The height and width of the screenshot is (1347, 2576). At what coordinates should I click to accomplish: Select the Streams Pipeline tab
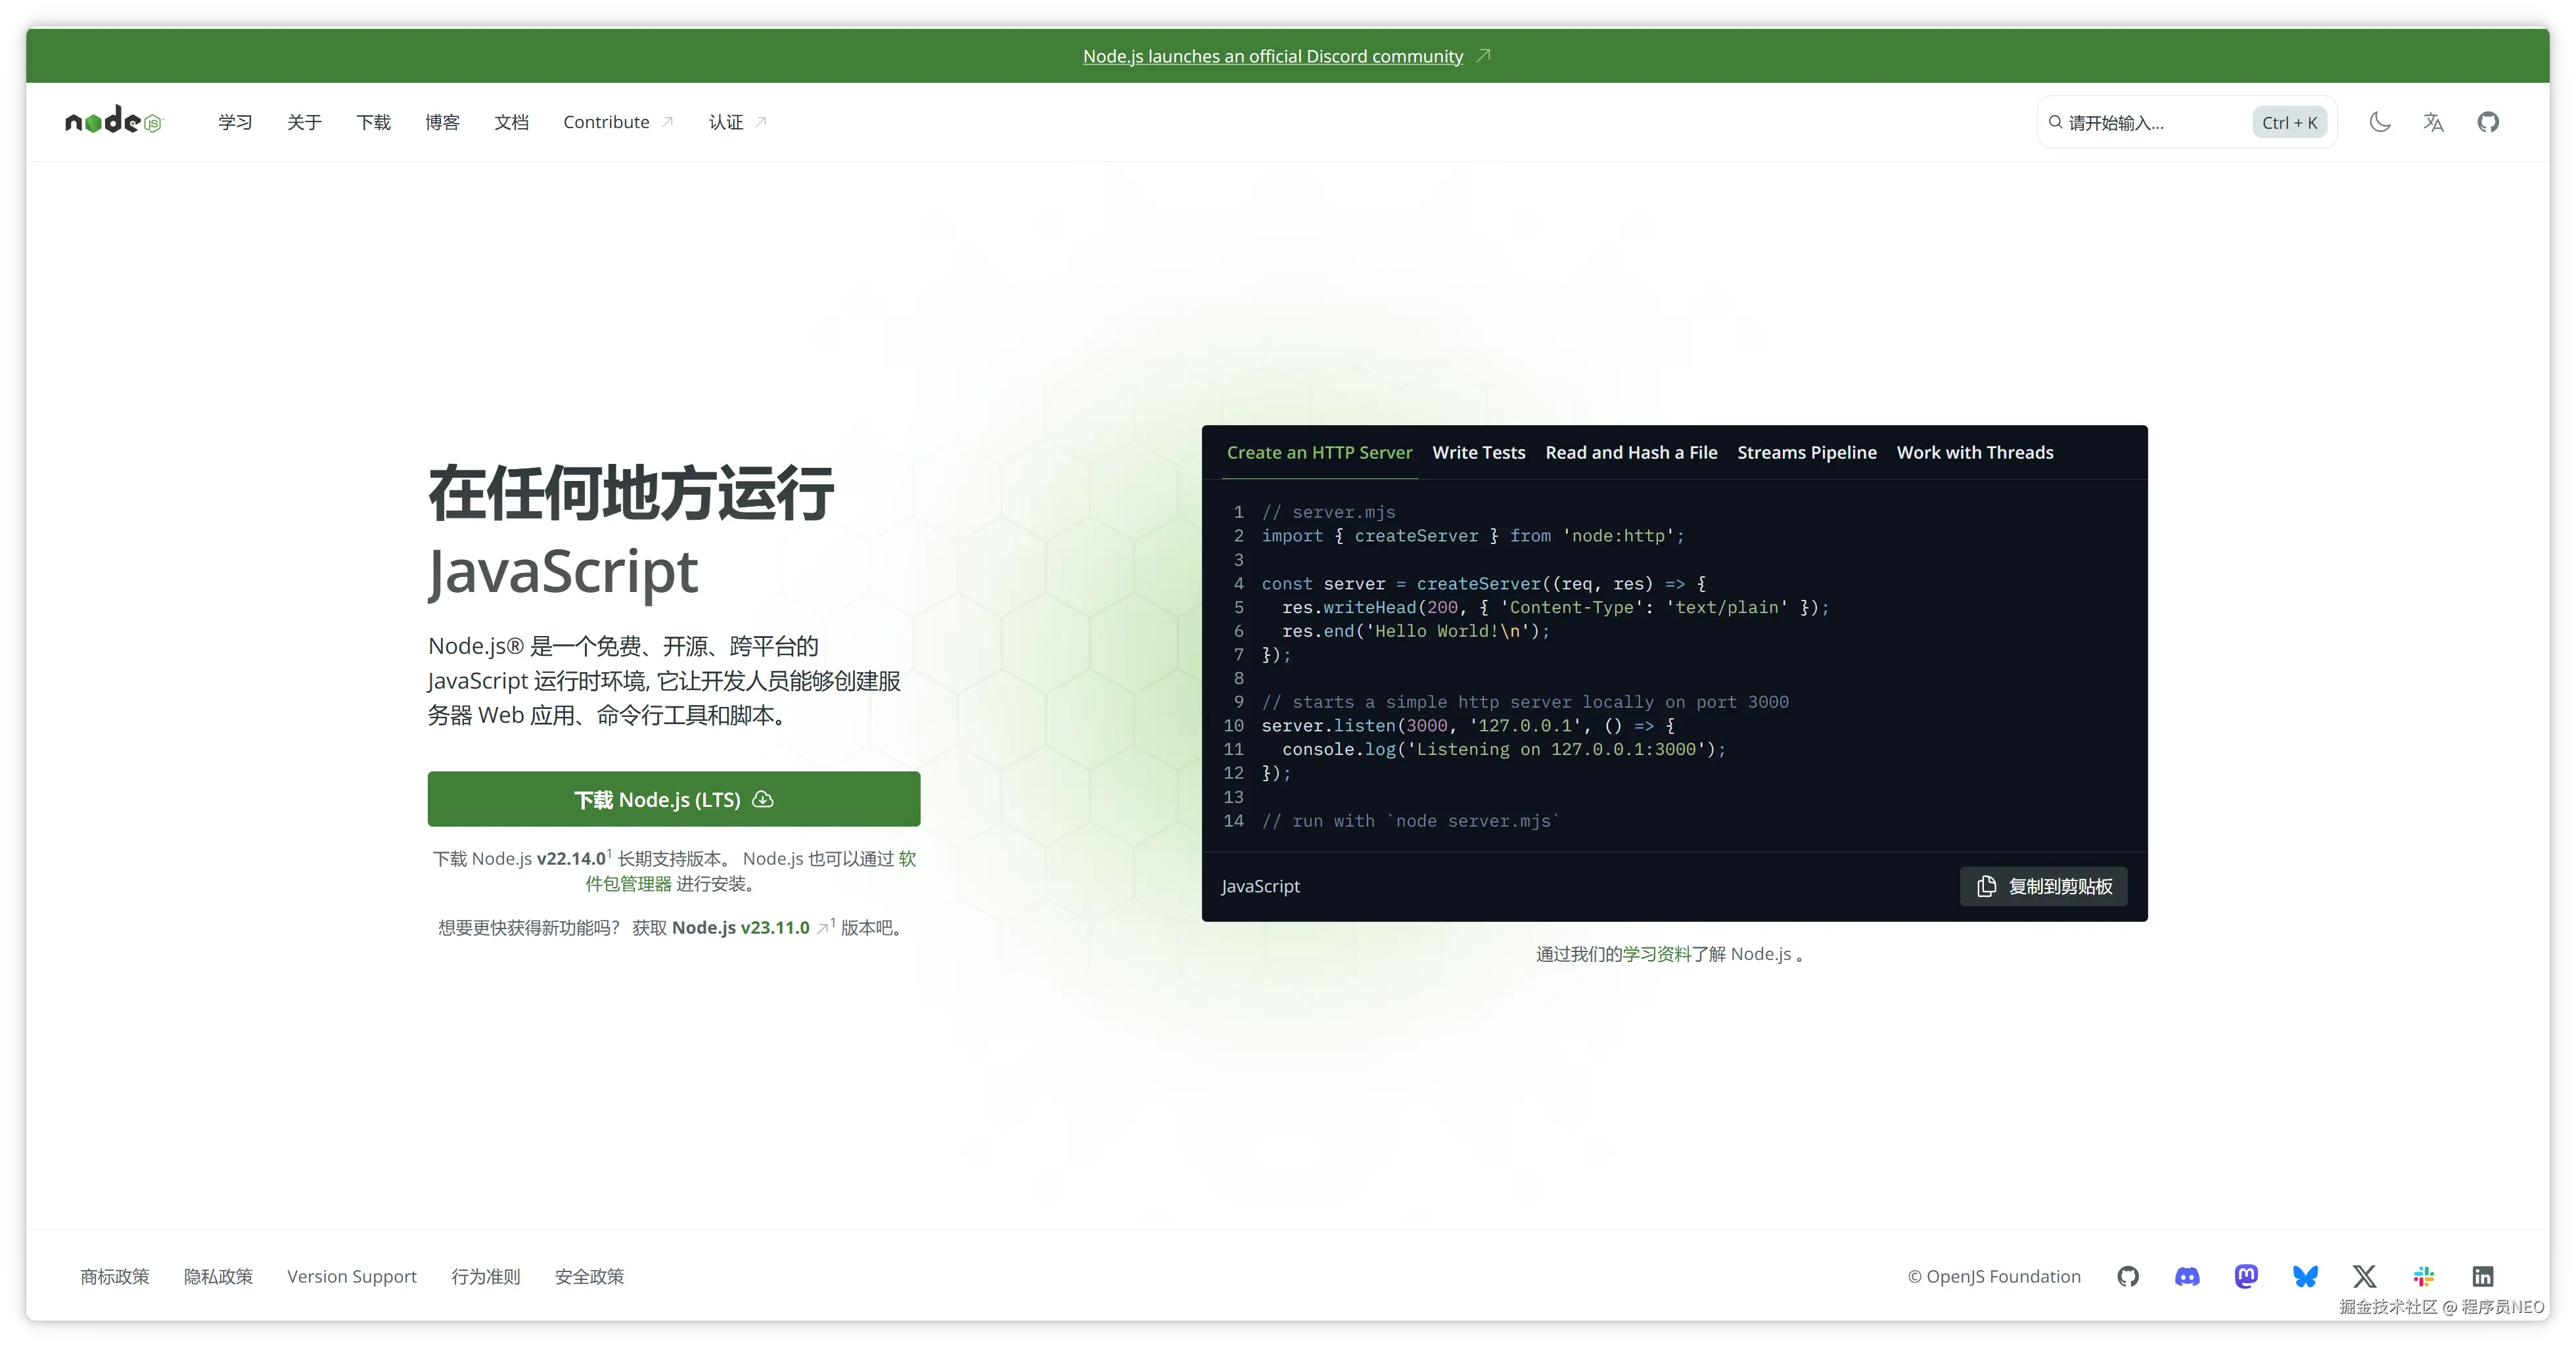click(1806, 452)
